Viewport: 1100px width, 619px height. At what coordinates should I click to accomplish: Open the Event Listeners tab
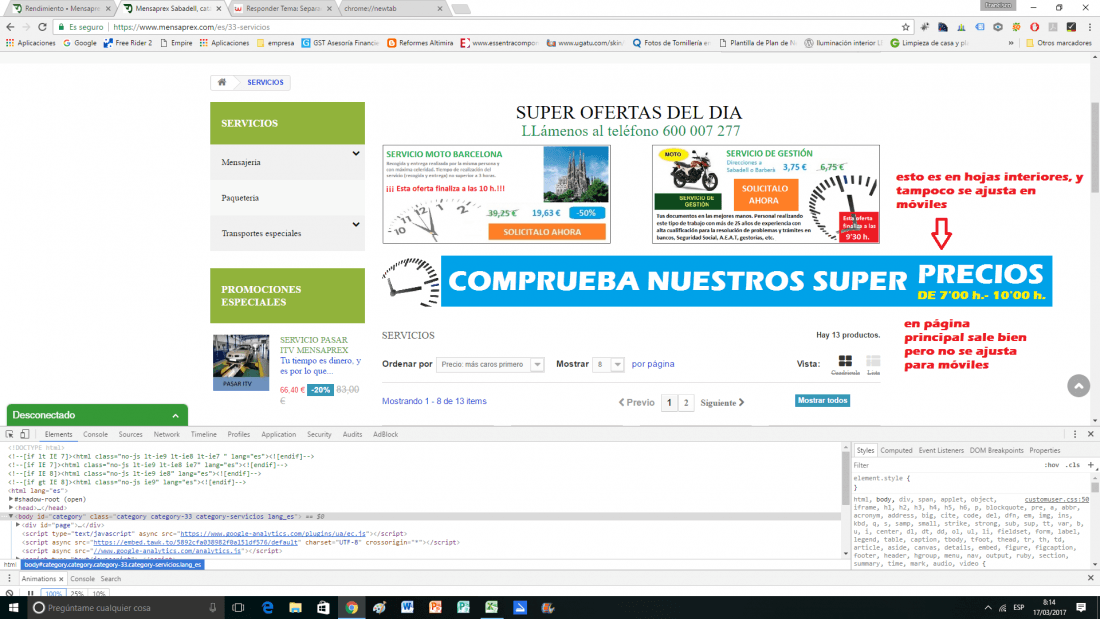[941, 451]
